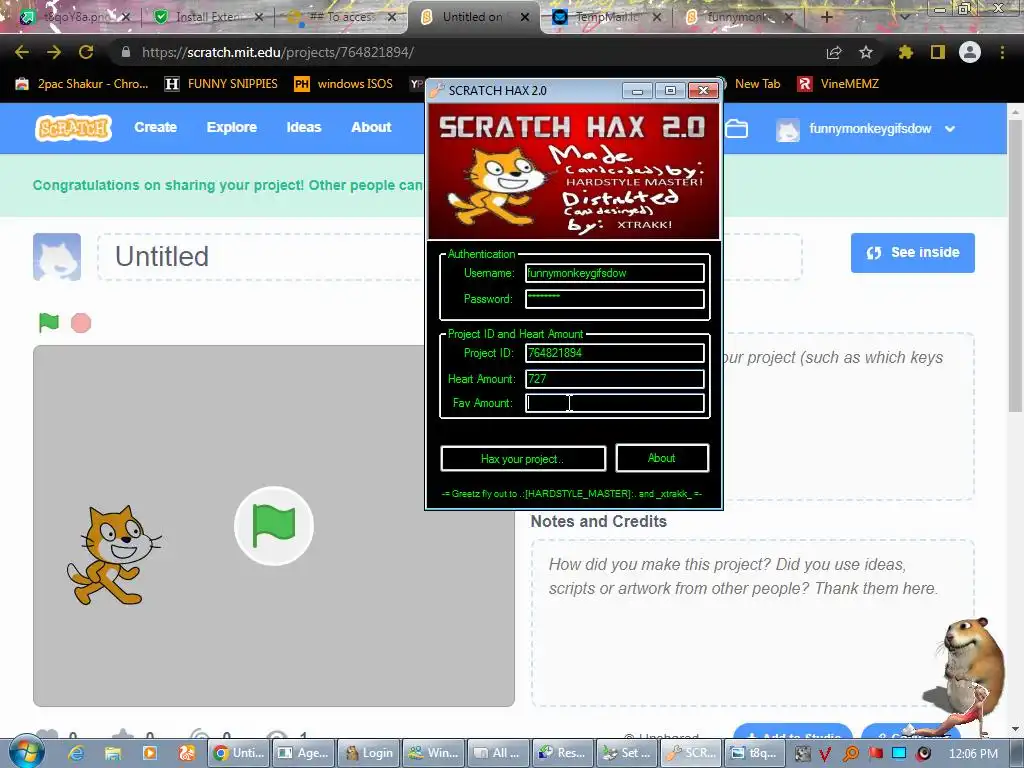
Task: Click the browser address bar URL
Action: (x=278, y=52)
